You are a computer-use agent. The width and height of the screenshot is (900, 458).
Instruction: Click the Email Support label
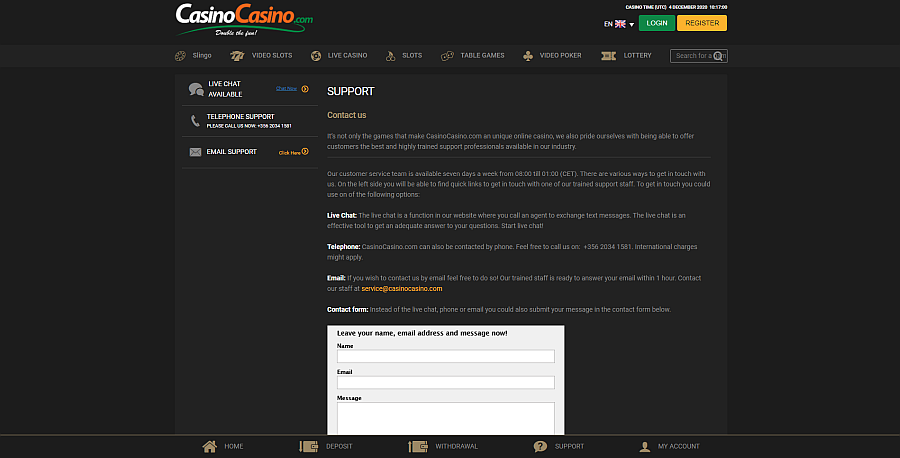pyautogui.click(x=232, y=152)
